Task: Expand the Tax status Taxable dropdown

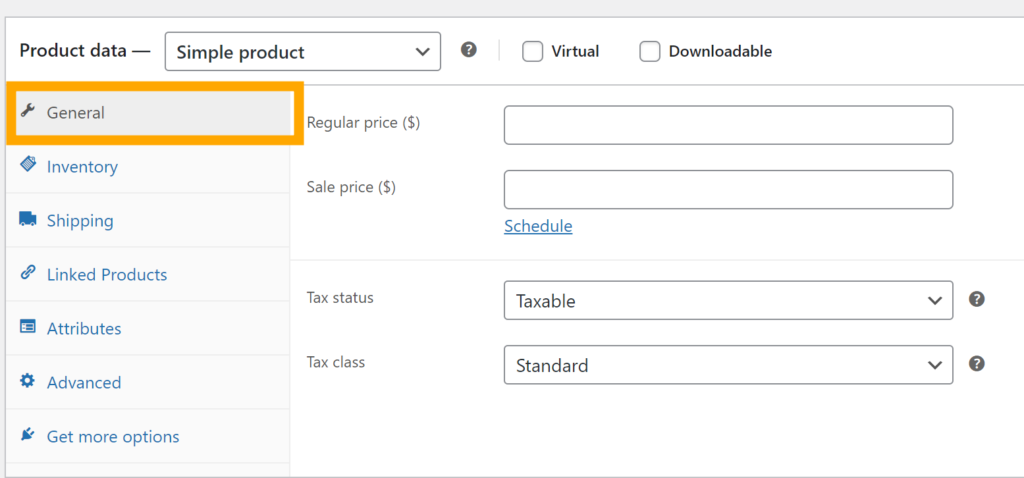Action: pos(727,300)
